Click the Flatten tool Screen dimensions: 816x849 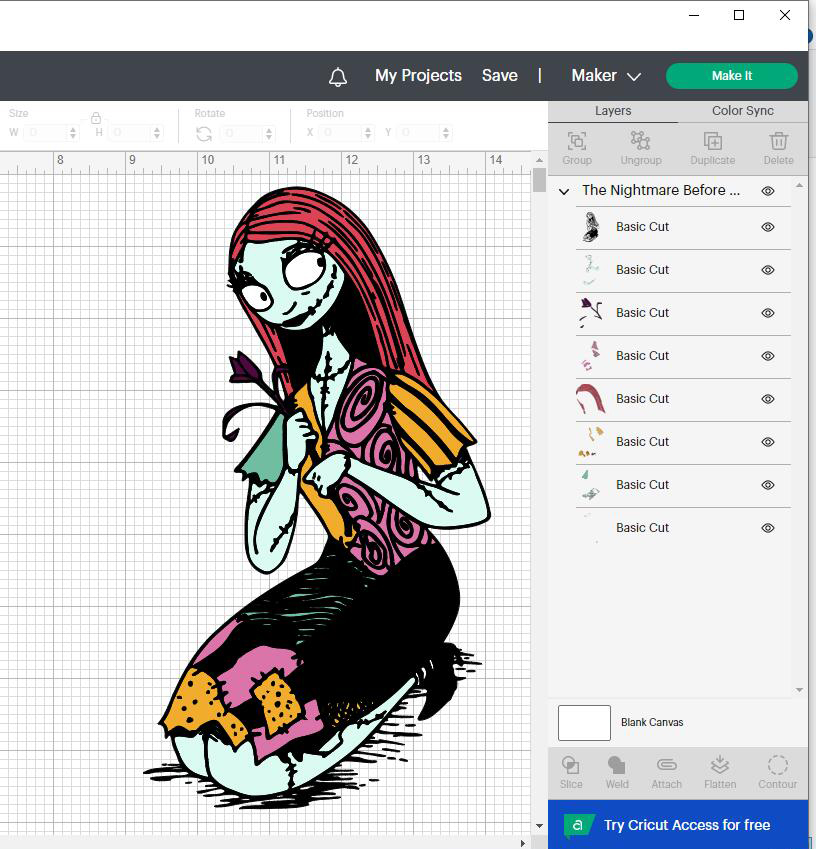point(720,765)
